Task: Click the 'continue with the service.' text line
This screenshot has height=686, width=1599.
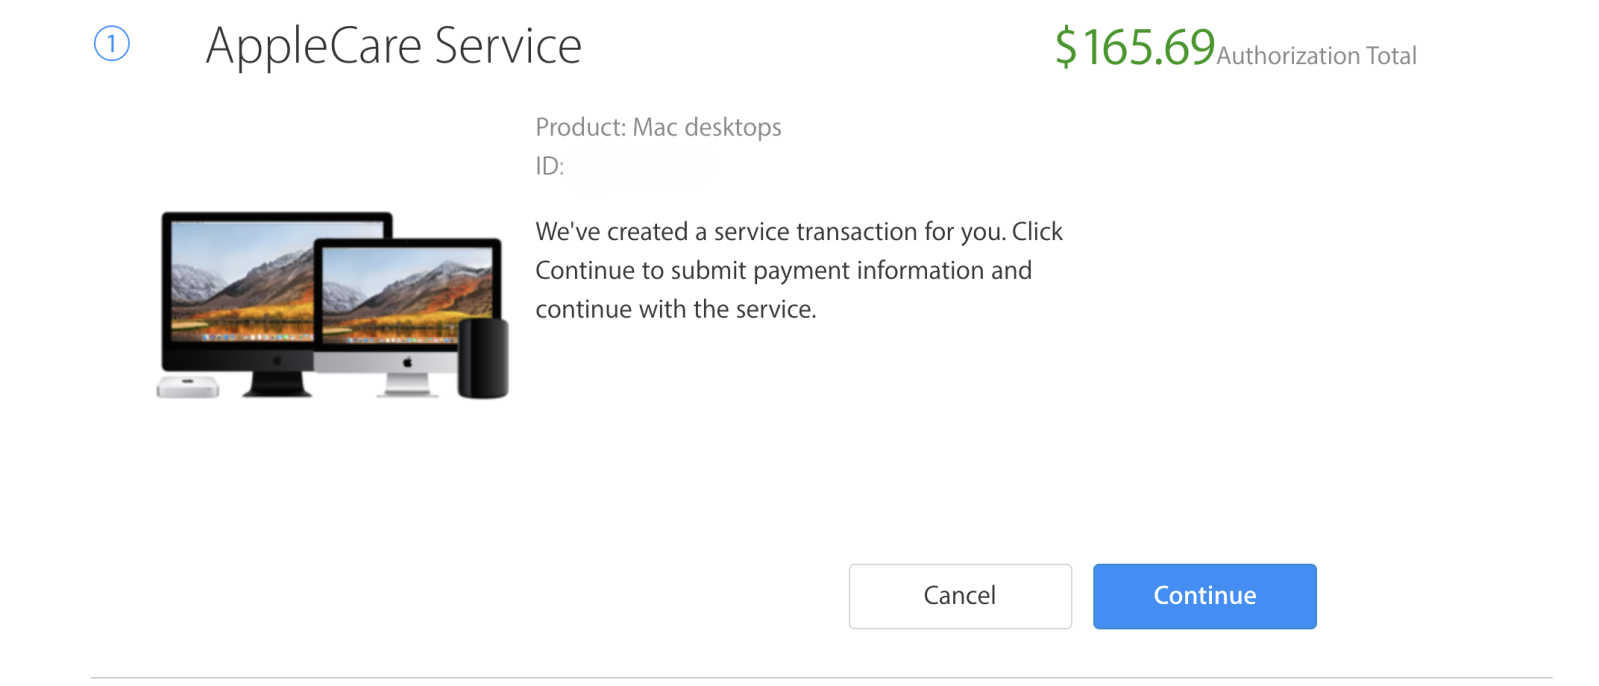Action: pyautogui.click(x=676, y=310)
